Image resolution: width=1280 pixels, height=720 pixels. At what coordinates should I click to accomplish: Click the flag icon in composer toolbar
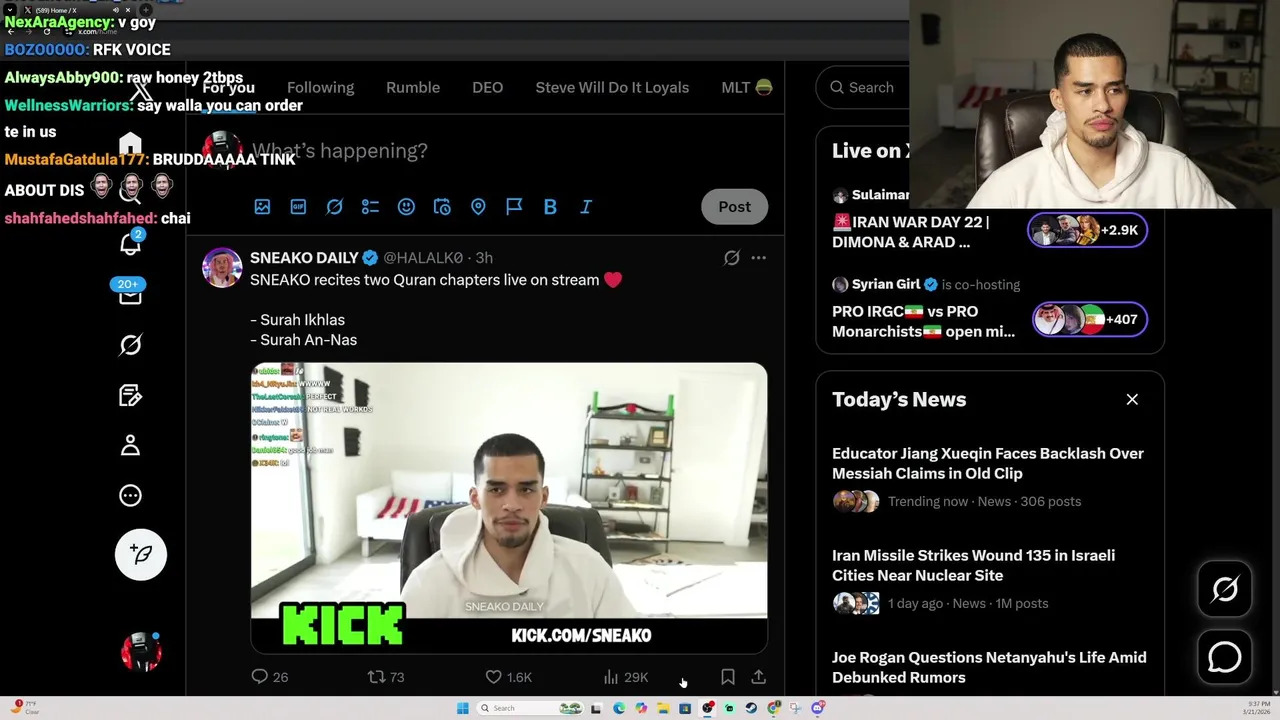tap(514, 206)
